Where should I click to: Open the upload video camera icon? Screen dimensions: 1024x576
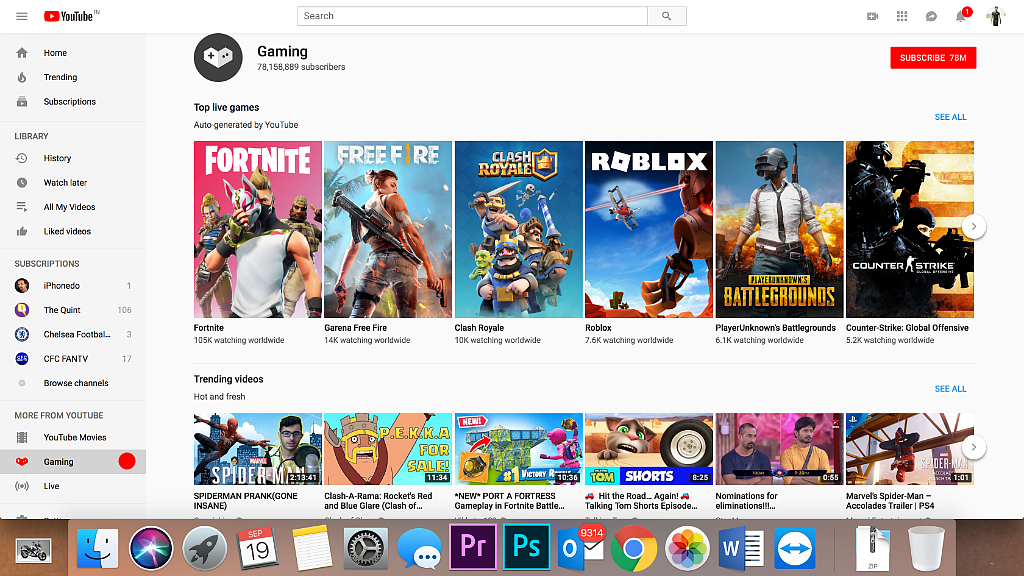point(872,16)
